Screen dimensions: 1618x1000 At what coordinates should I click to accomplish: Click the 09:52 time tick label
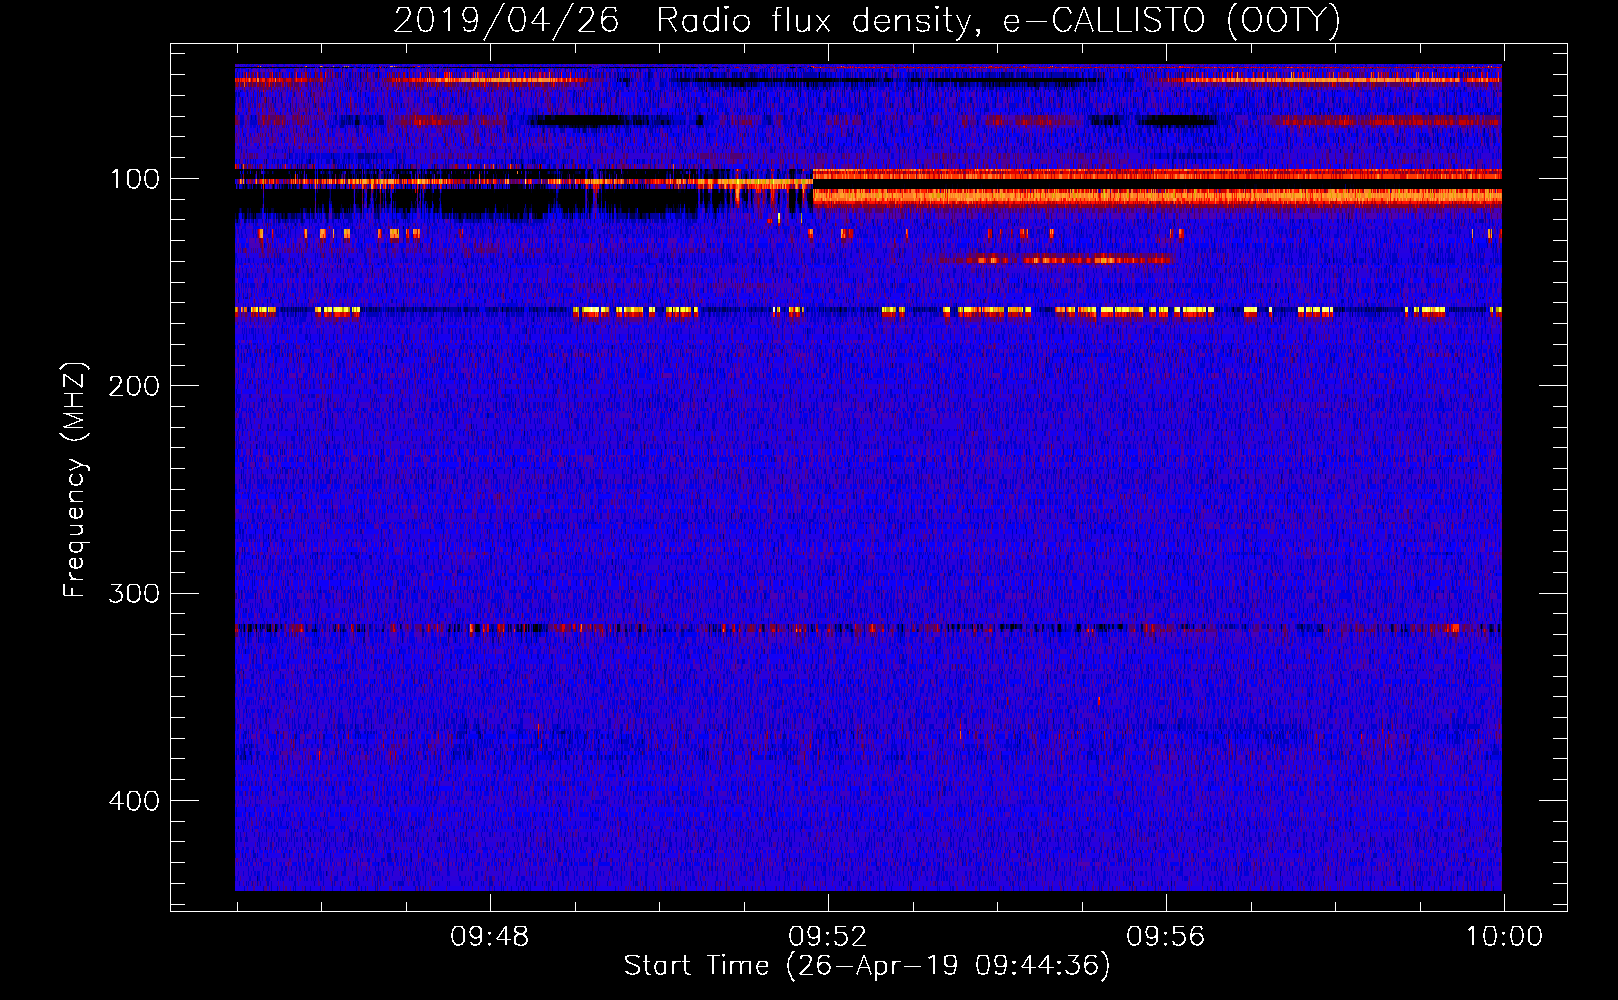pos(828,937)
